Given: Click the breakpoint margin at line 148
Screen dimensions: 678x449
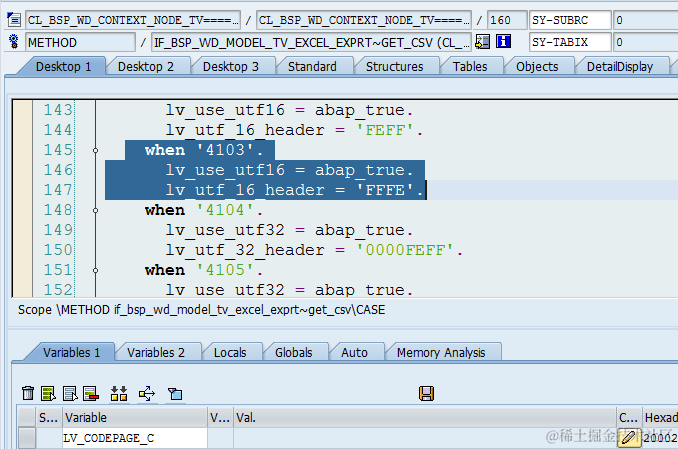Looking at the screenshot, I should point(23,210).
